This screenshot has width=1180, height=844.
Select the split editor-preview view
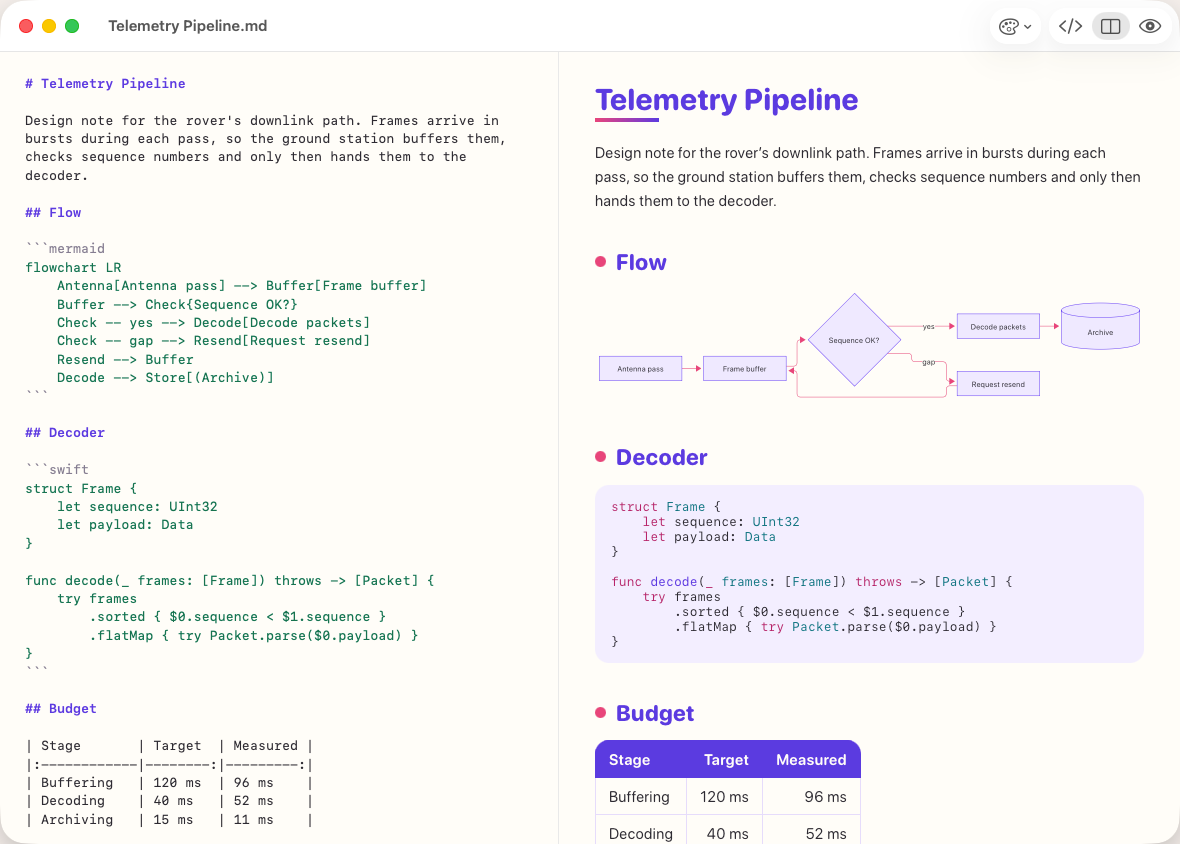coord(1110,26)
